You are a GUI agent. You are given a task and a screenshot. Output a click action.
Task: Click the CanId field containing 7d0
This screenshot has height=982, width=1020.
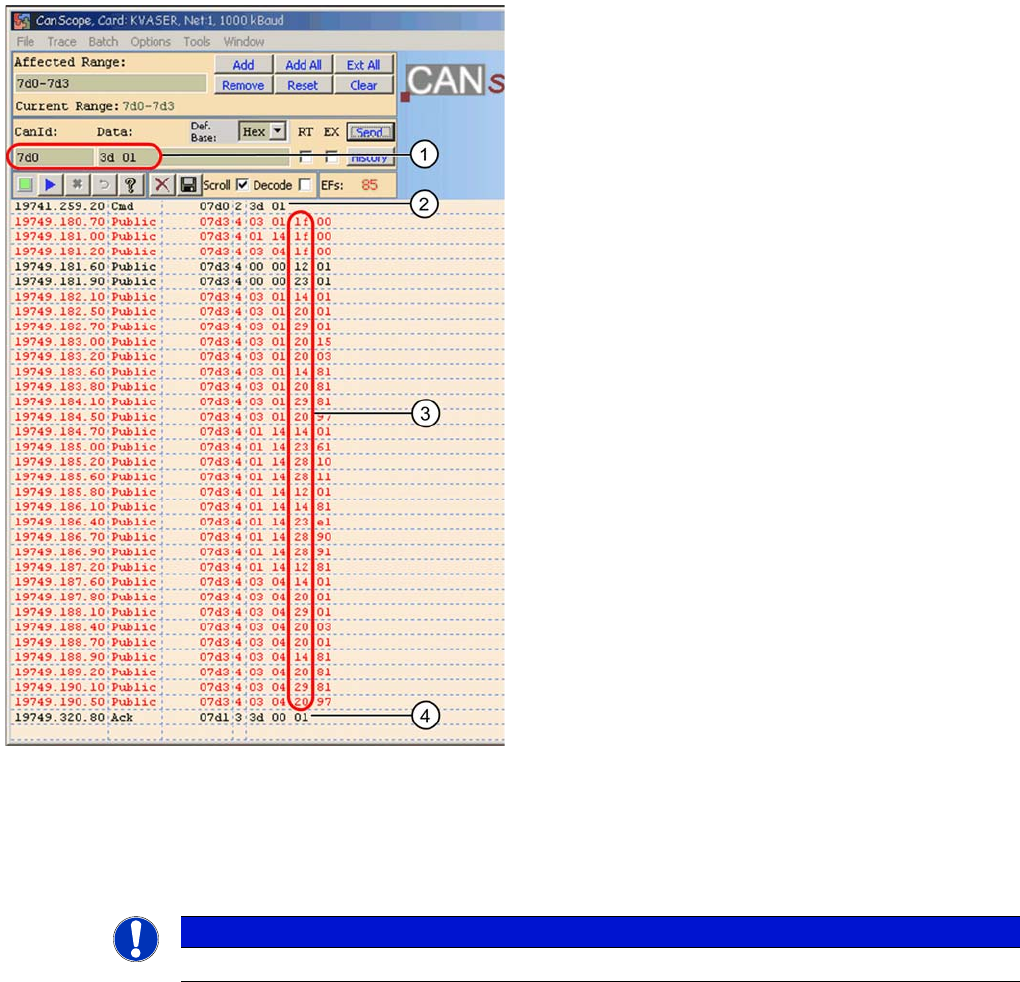pyautogui.click(x=54, y=157)
